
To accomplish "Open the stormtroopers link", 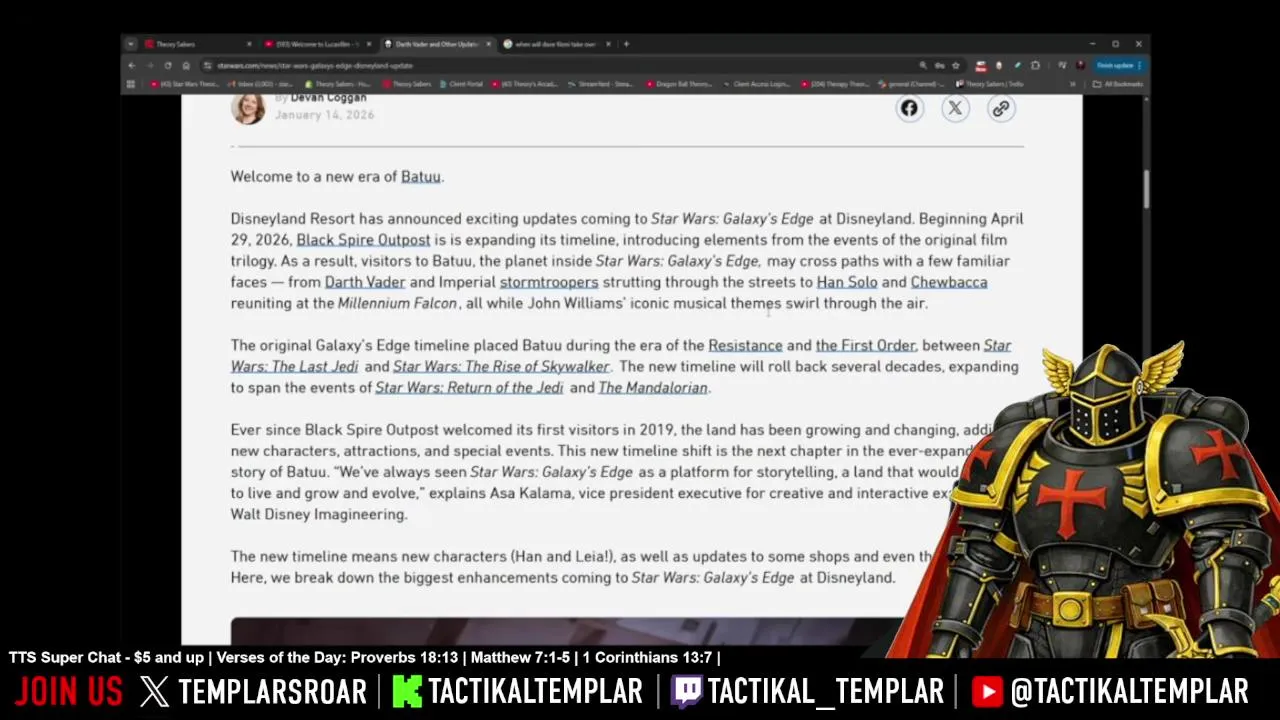I will tap(549, 282).
